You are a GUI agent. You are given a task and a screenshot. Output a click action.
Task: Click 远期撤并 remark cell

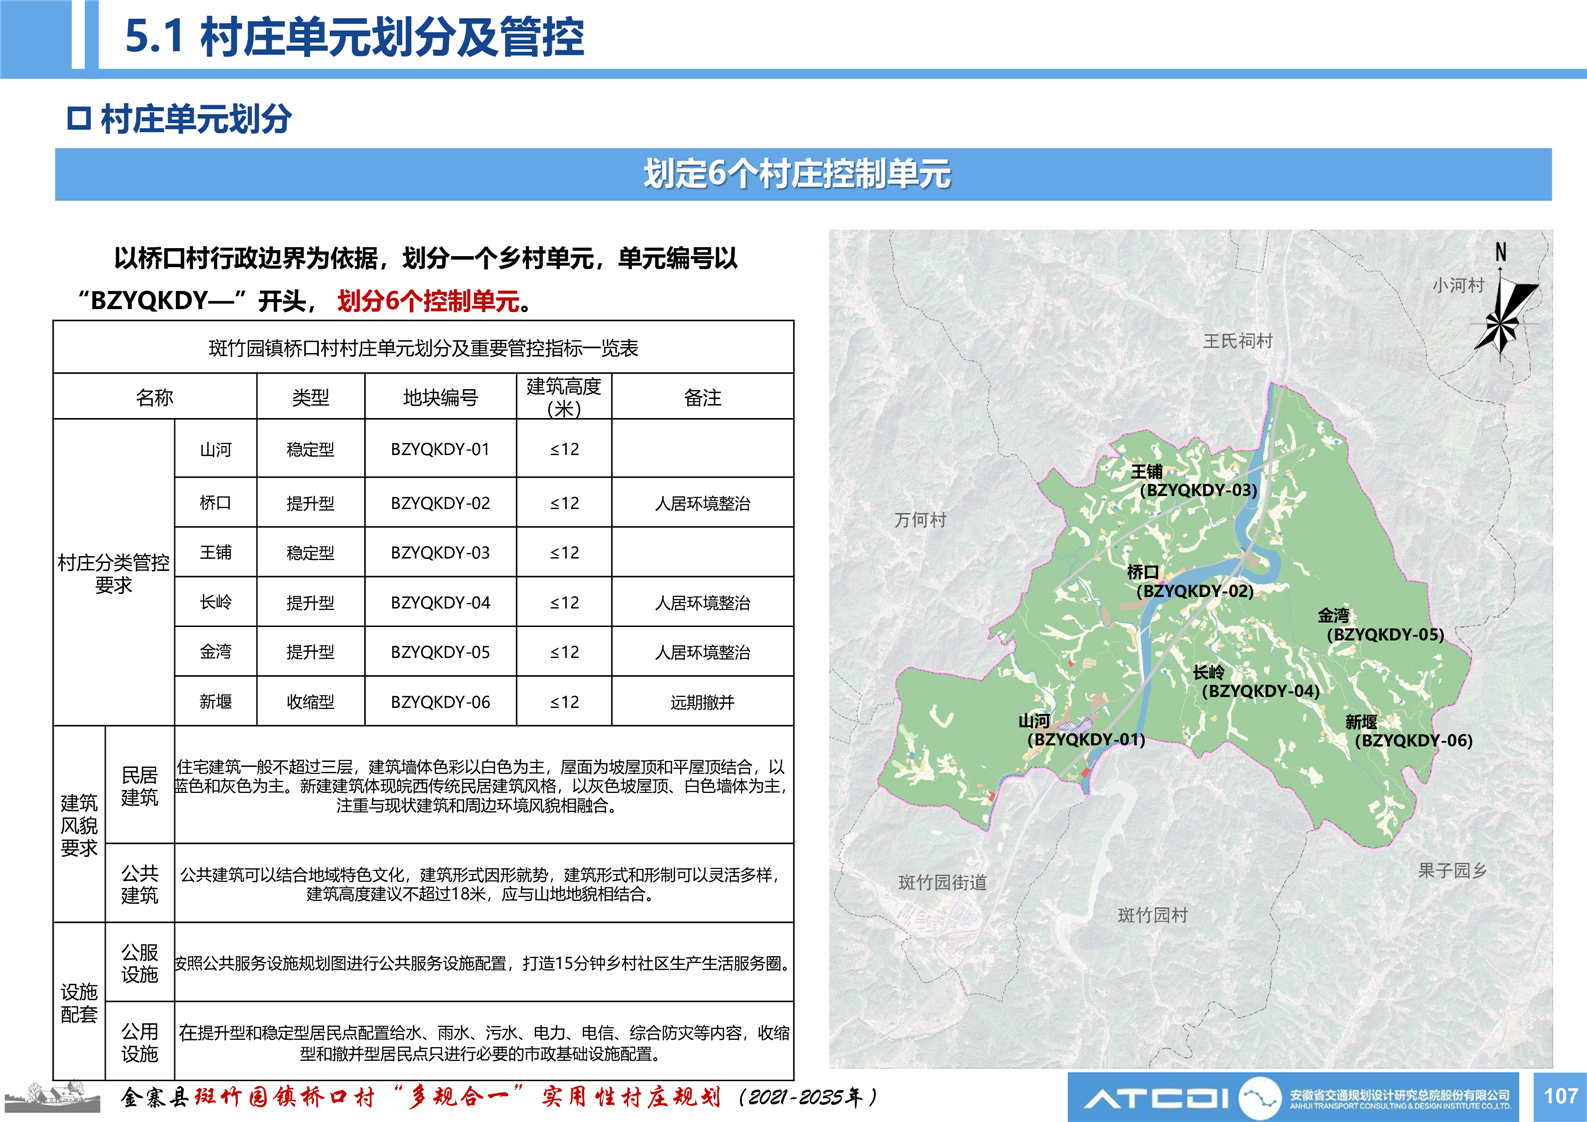tap(703, 702)
